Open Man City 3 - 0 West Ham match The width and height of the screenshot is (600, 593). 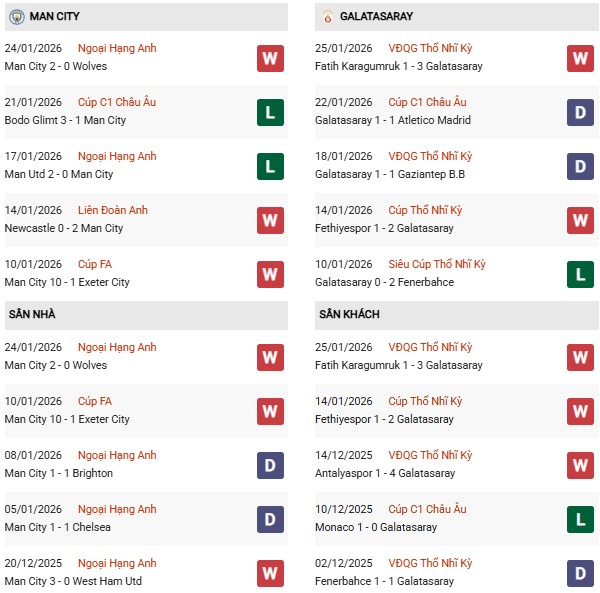73,581
